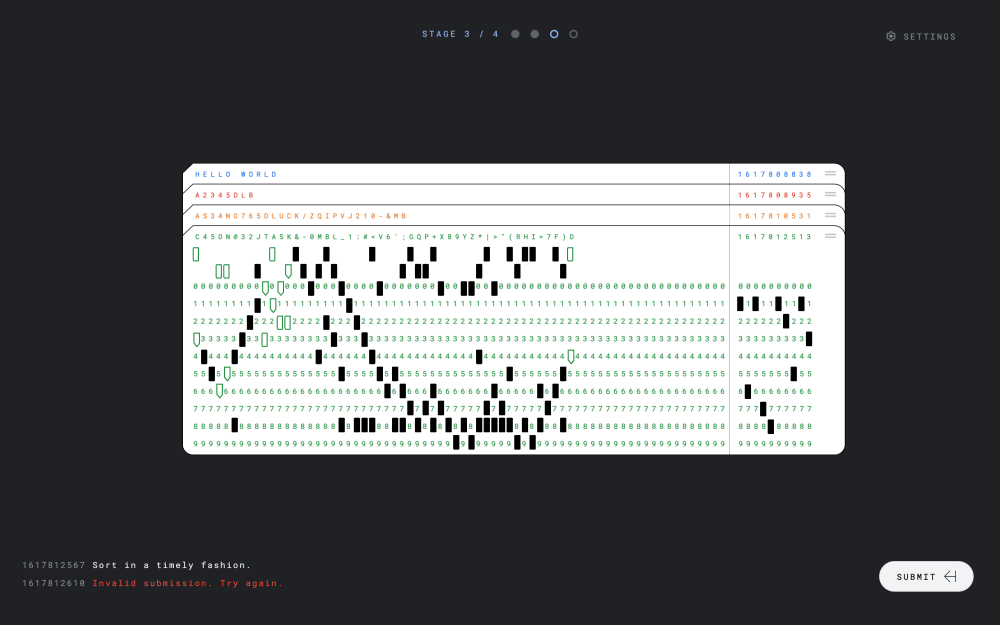1000x625 pixels.
Task: Click drag handle beside 1617808935
Action: pyautogui.click(x=830, y=194)
